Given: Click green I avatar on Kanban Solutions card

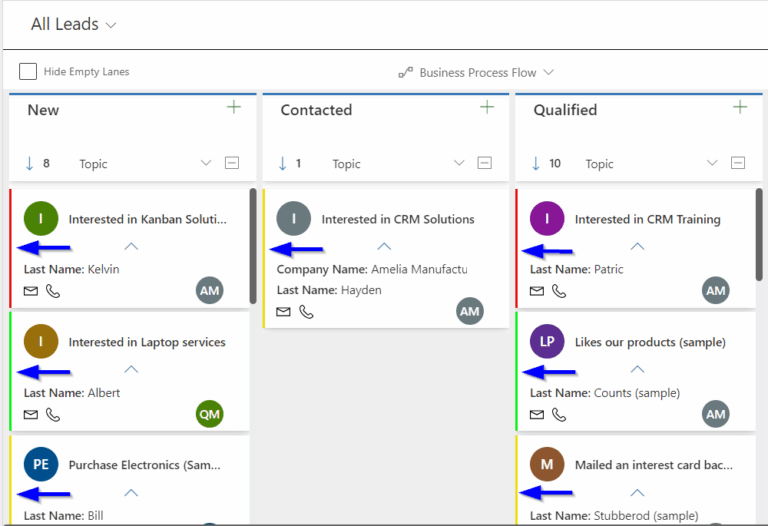Looking at the screenshot, I should (x=41, y=218).
